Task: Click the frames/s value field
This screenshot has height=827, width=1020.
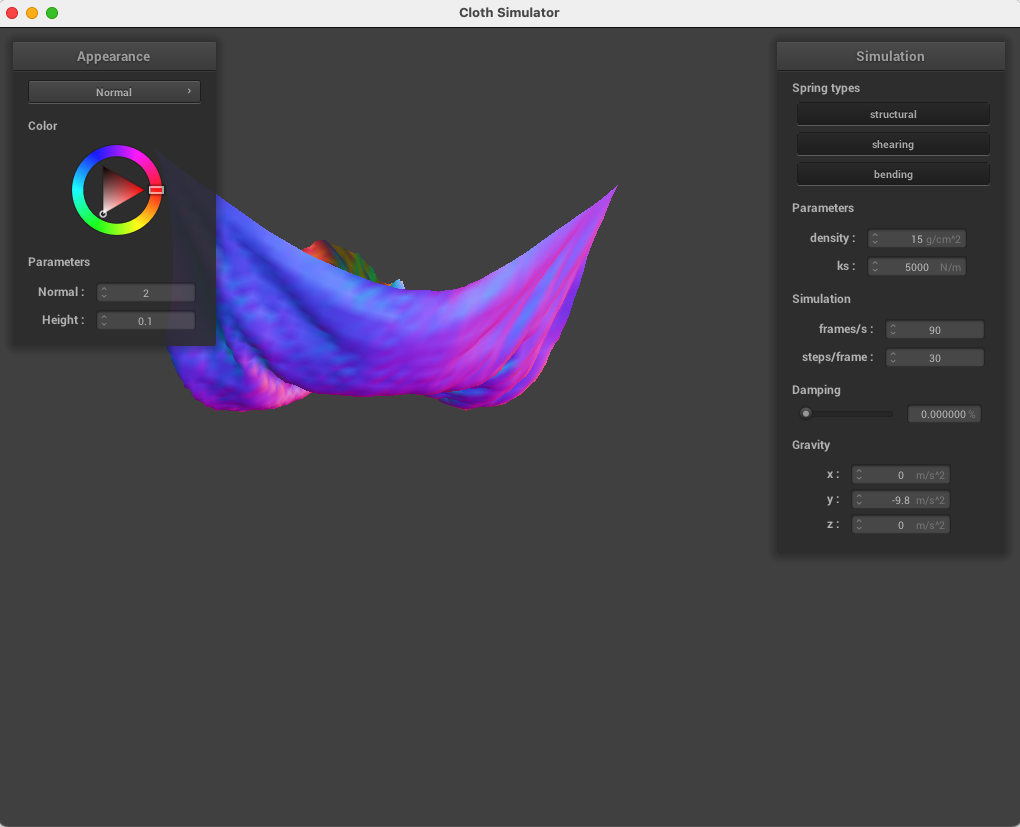Action: pos(935,330)
